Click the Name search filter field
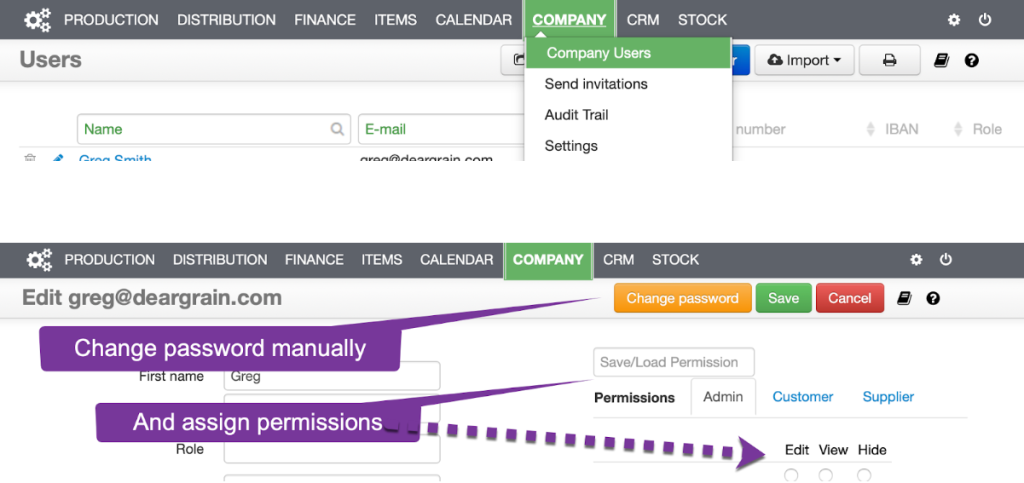Image resolution: width=1024 pixels, height=483 pixels. 214,129
